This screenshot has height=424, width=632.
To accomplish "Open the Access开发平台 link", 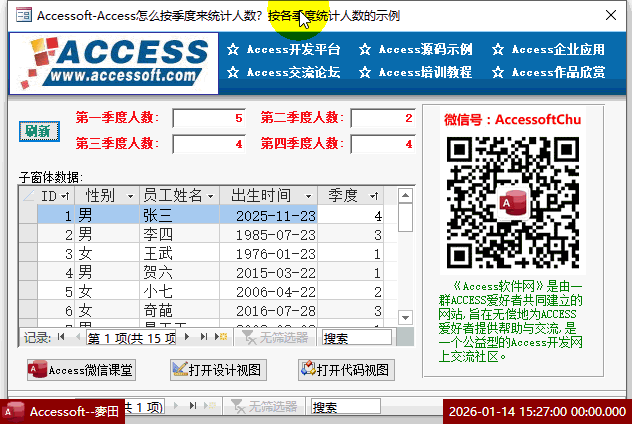I will pyautogui.click(x=284, y=49).
